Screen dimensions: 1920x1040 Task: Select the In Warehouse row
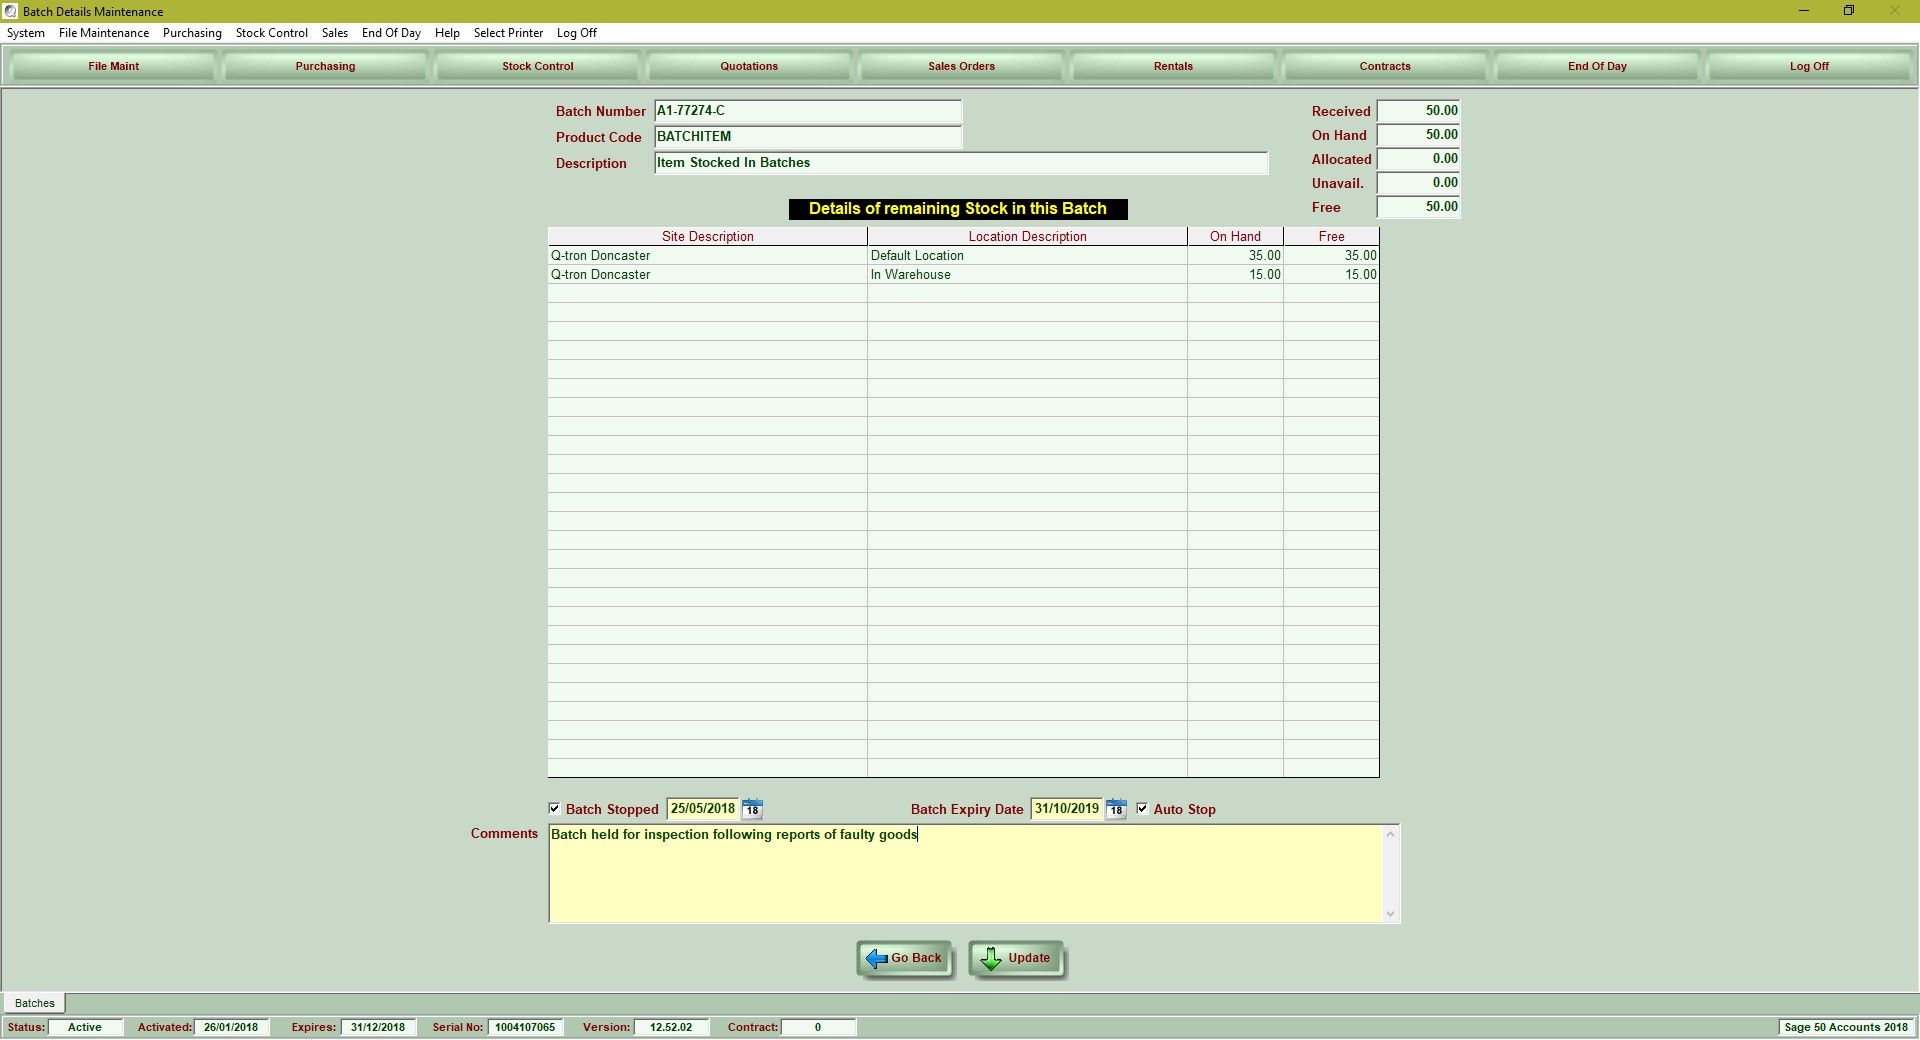963,275
